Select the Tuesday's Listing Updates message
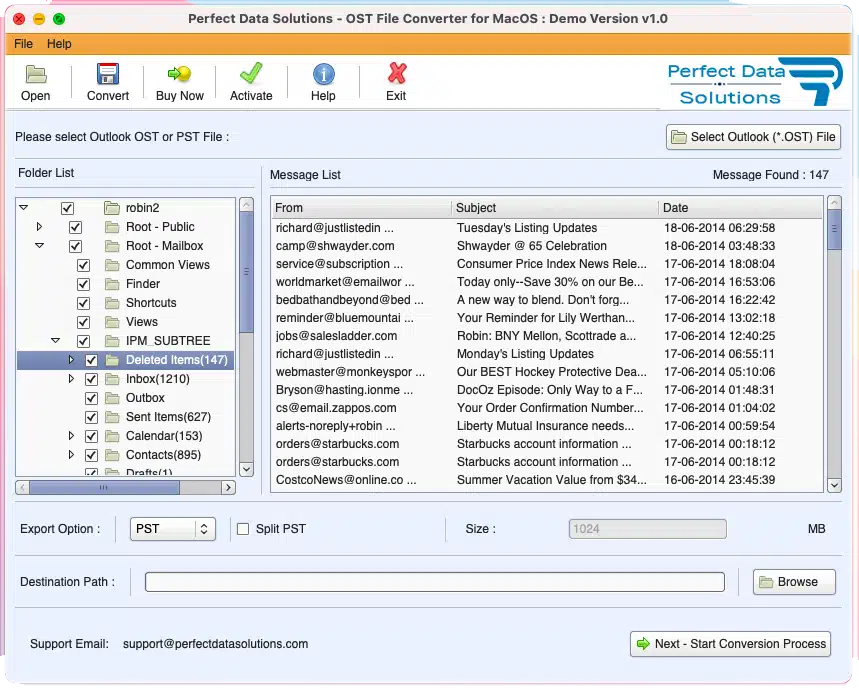Viewport: 859px width, 689px height. [x=547, y=228]
